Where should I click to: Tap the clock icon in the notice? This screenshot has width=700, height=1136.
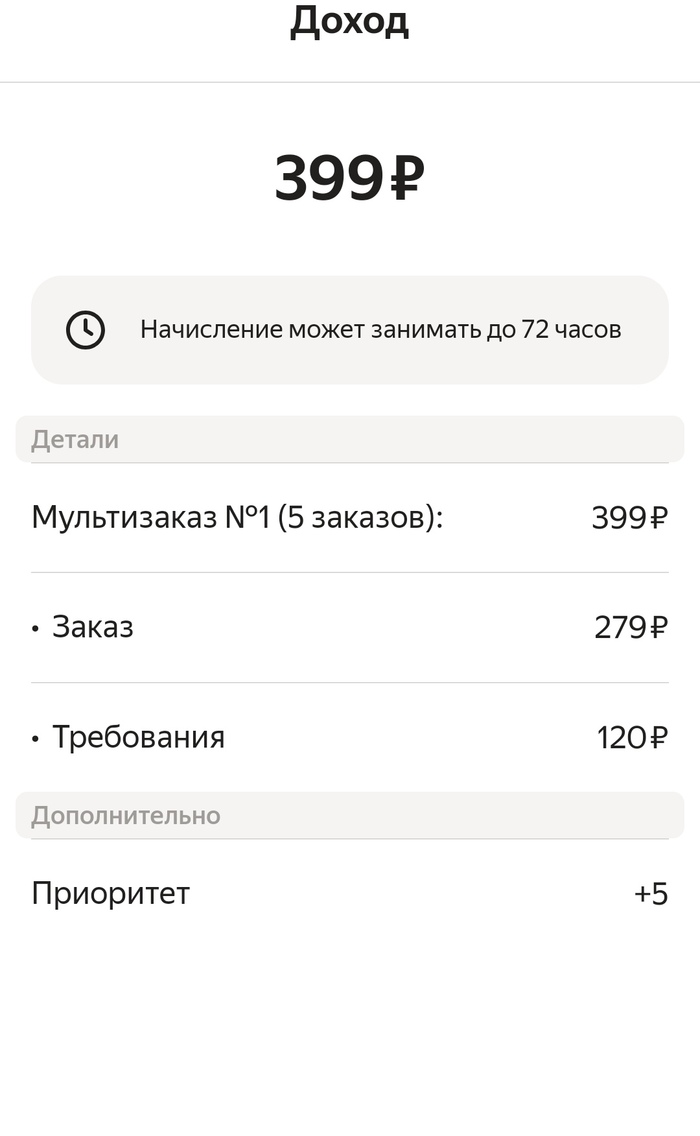[85, 329]
